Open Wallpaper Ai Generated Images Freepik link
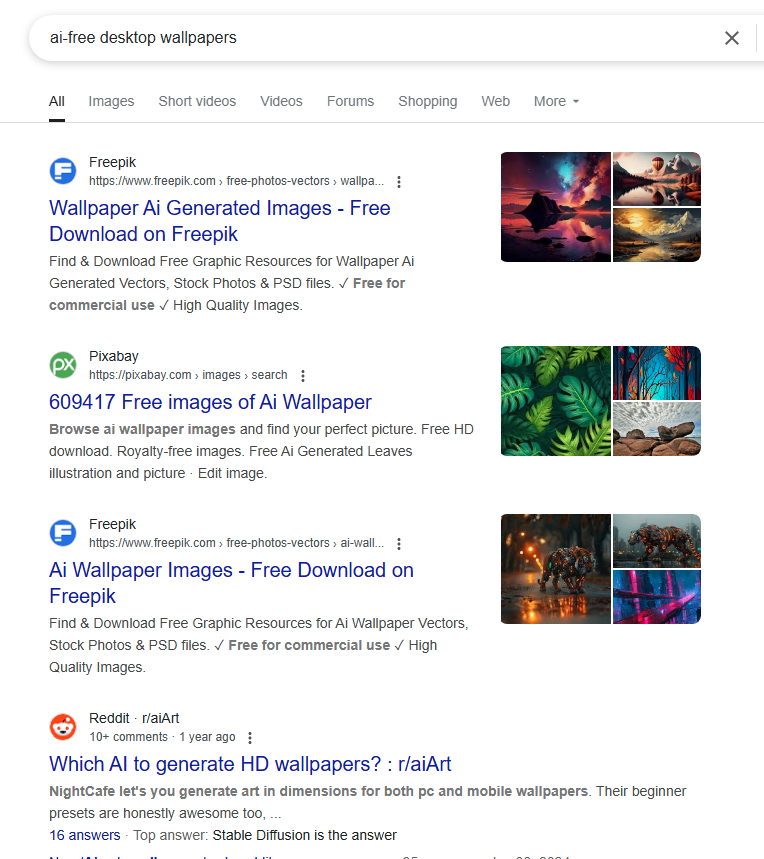 (220, 221)
